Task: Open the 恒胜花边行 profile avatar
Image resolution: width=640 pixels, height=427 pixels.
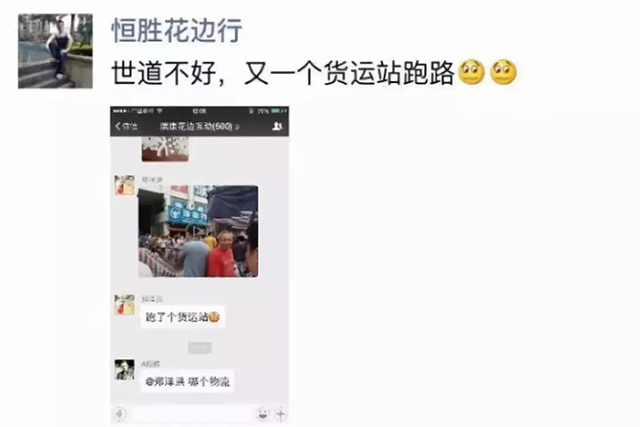Action: click(x=55, y=51)
